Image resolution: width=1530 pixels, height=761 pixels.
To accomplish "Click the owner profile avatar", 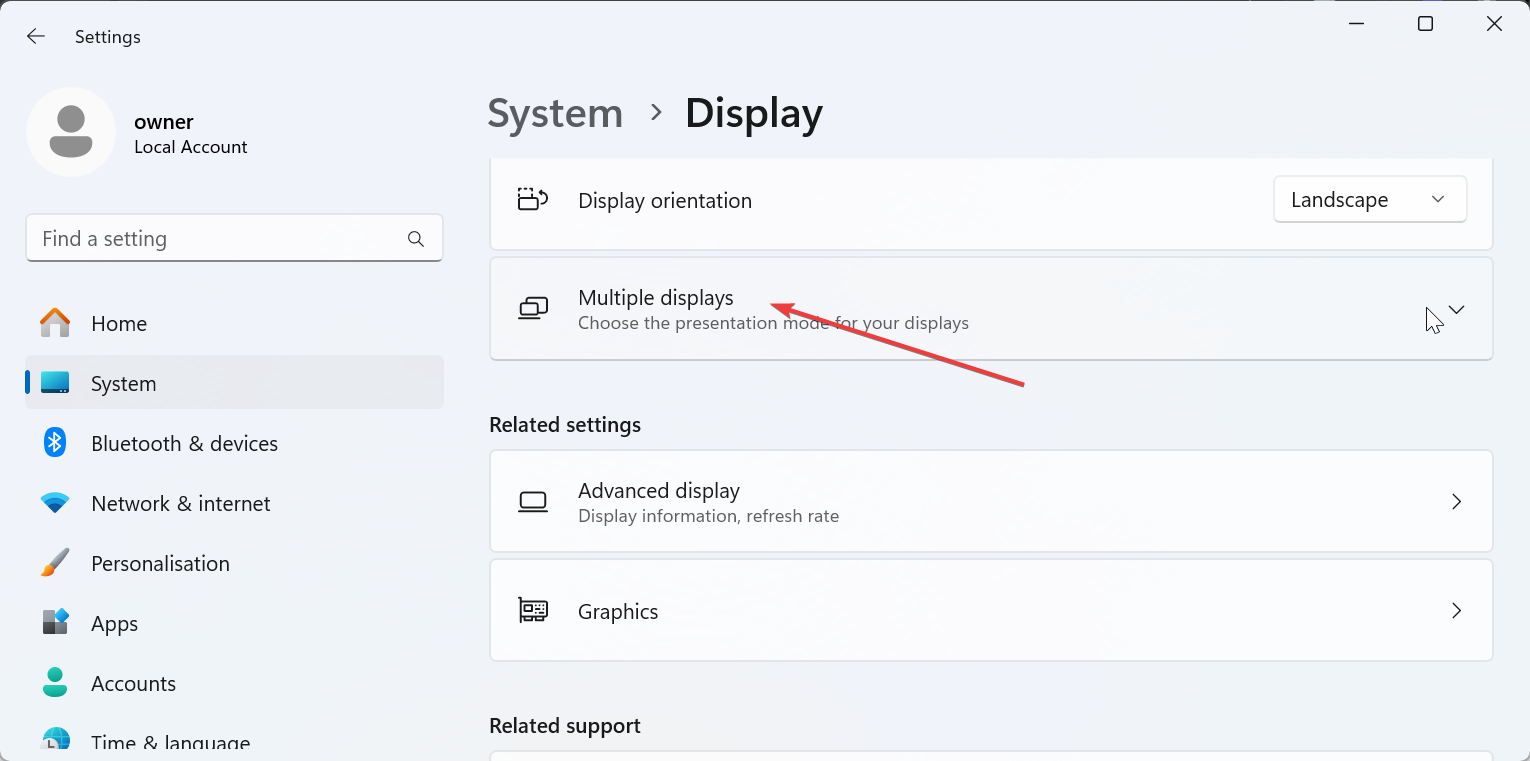I will point(71,132).
